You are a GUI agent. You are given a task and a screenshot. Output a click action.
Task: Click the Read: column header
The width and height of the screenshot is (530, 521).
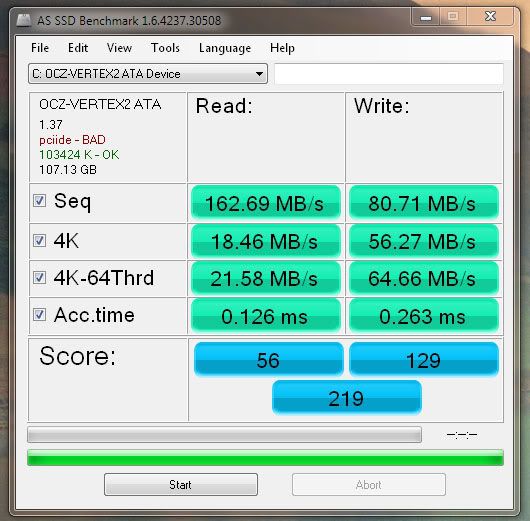click(x=224, y=106)
